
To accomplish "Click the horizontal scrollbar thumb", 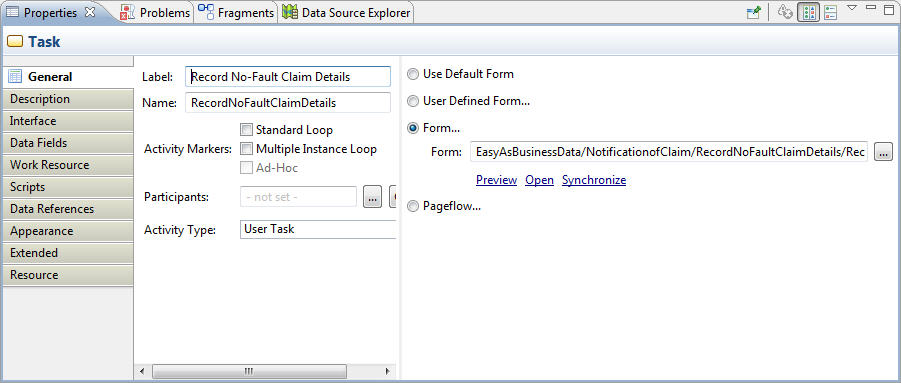I will coord(249,372).
